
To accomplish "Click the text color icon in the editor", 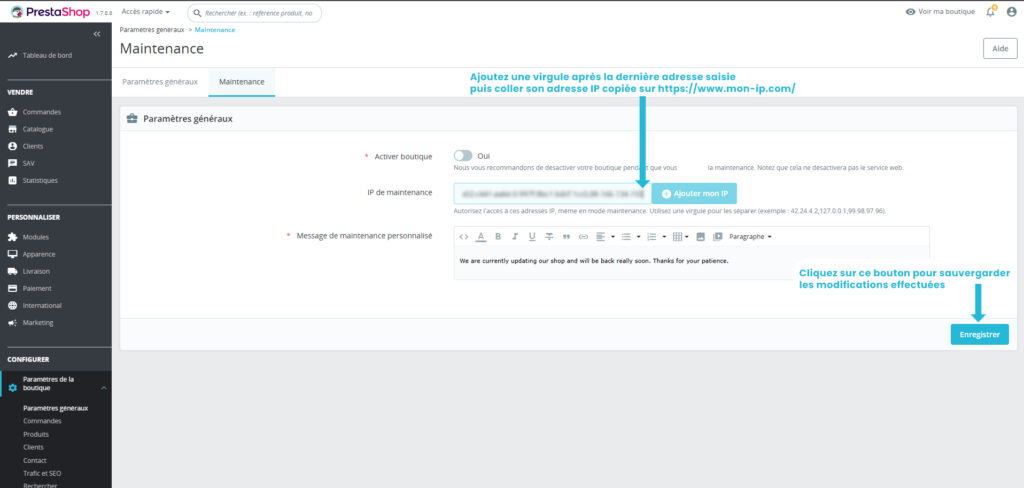I will point(481,236).
